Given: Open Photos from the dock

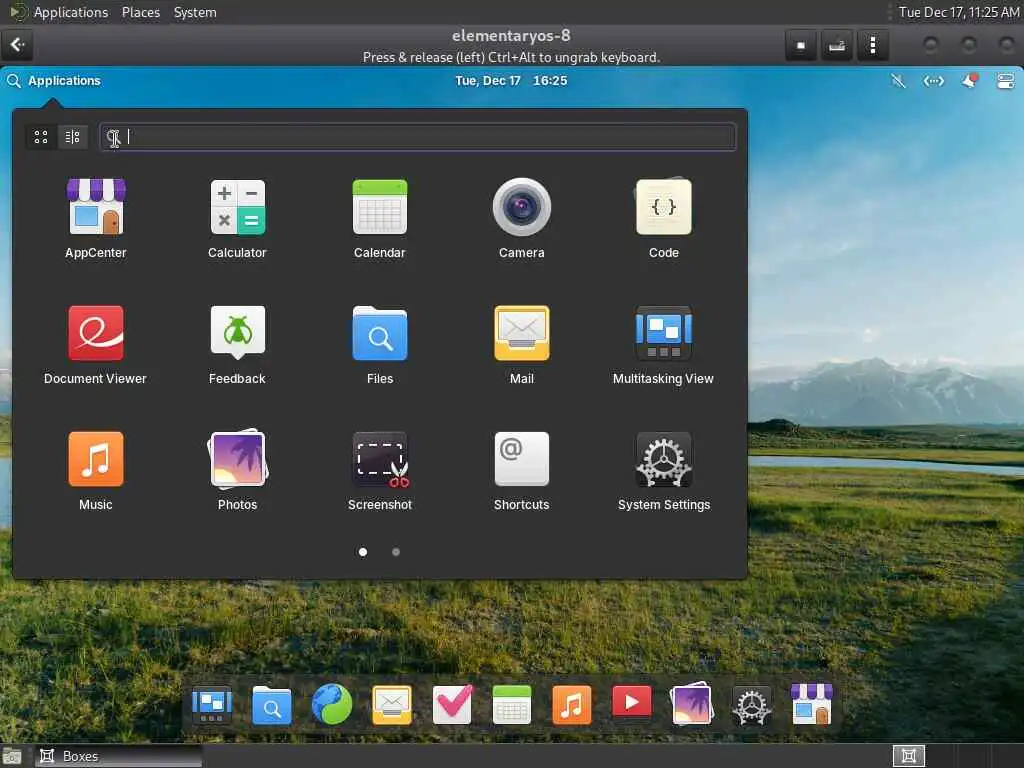Looking at the screenshot, I should [x=692, y=704].
